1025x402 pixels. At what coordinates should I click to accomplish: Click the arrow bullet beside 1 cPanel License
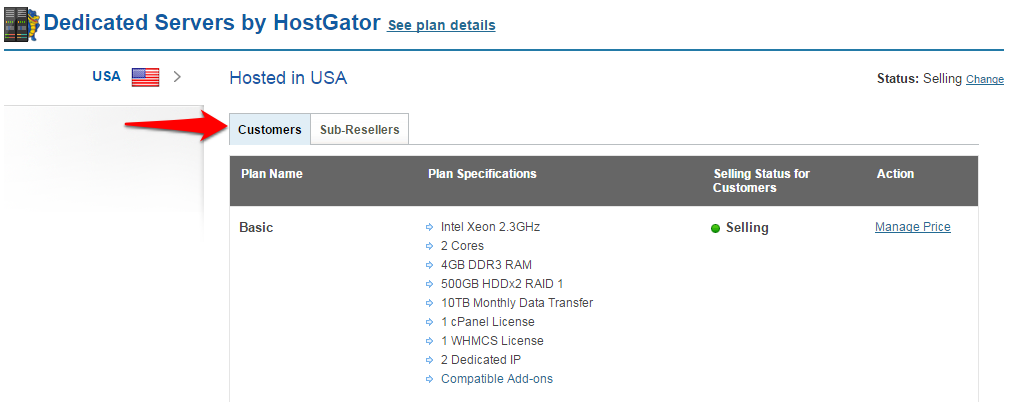(x=429, y=322)
